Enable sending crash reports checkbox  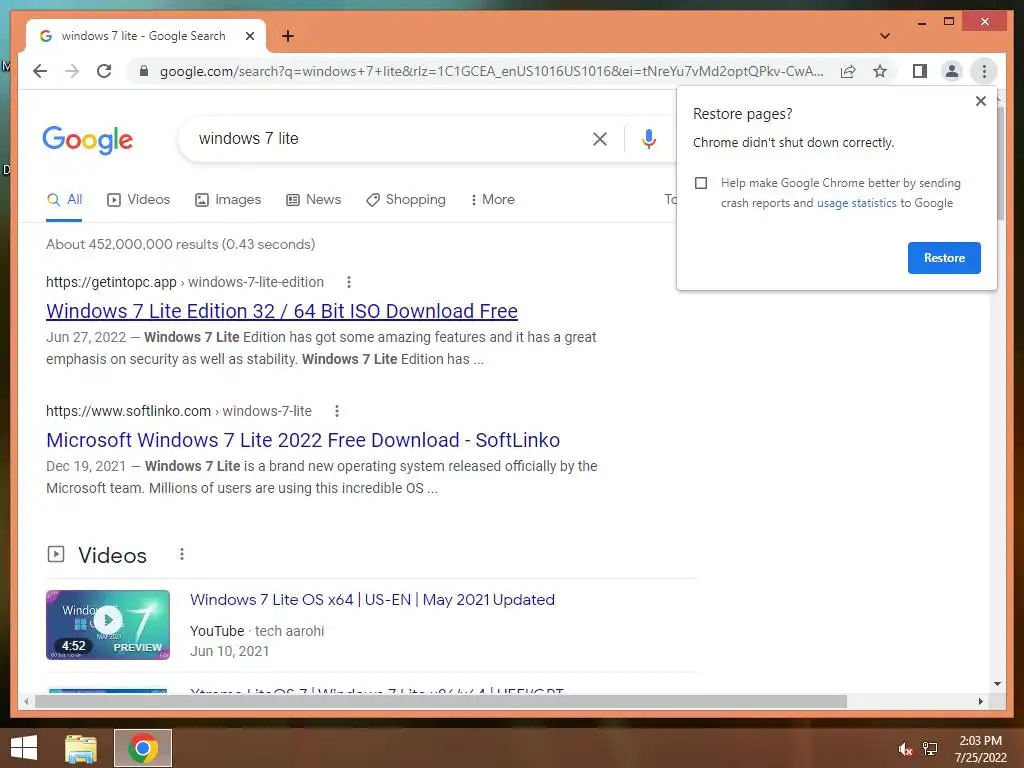[x=701, y=183]
